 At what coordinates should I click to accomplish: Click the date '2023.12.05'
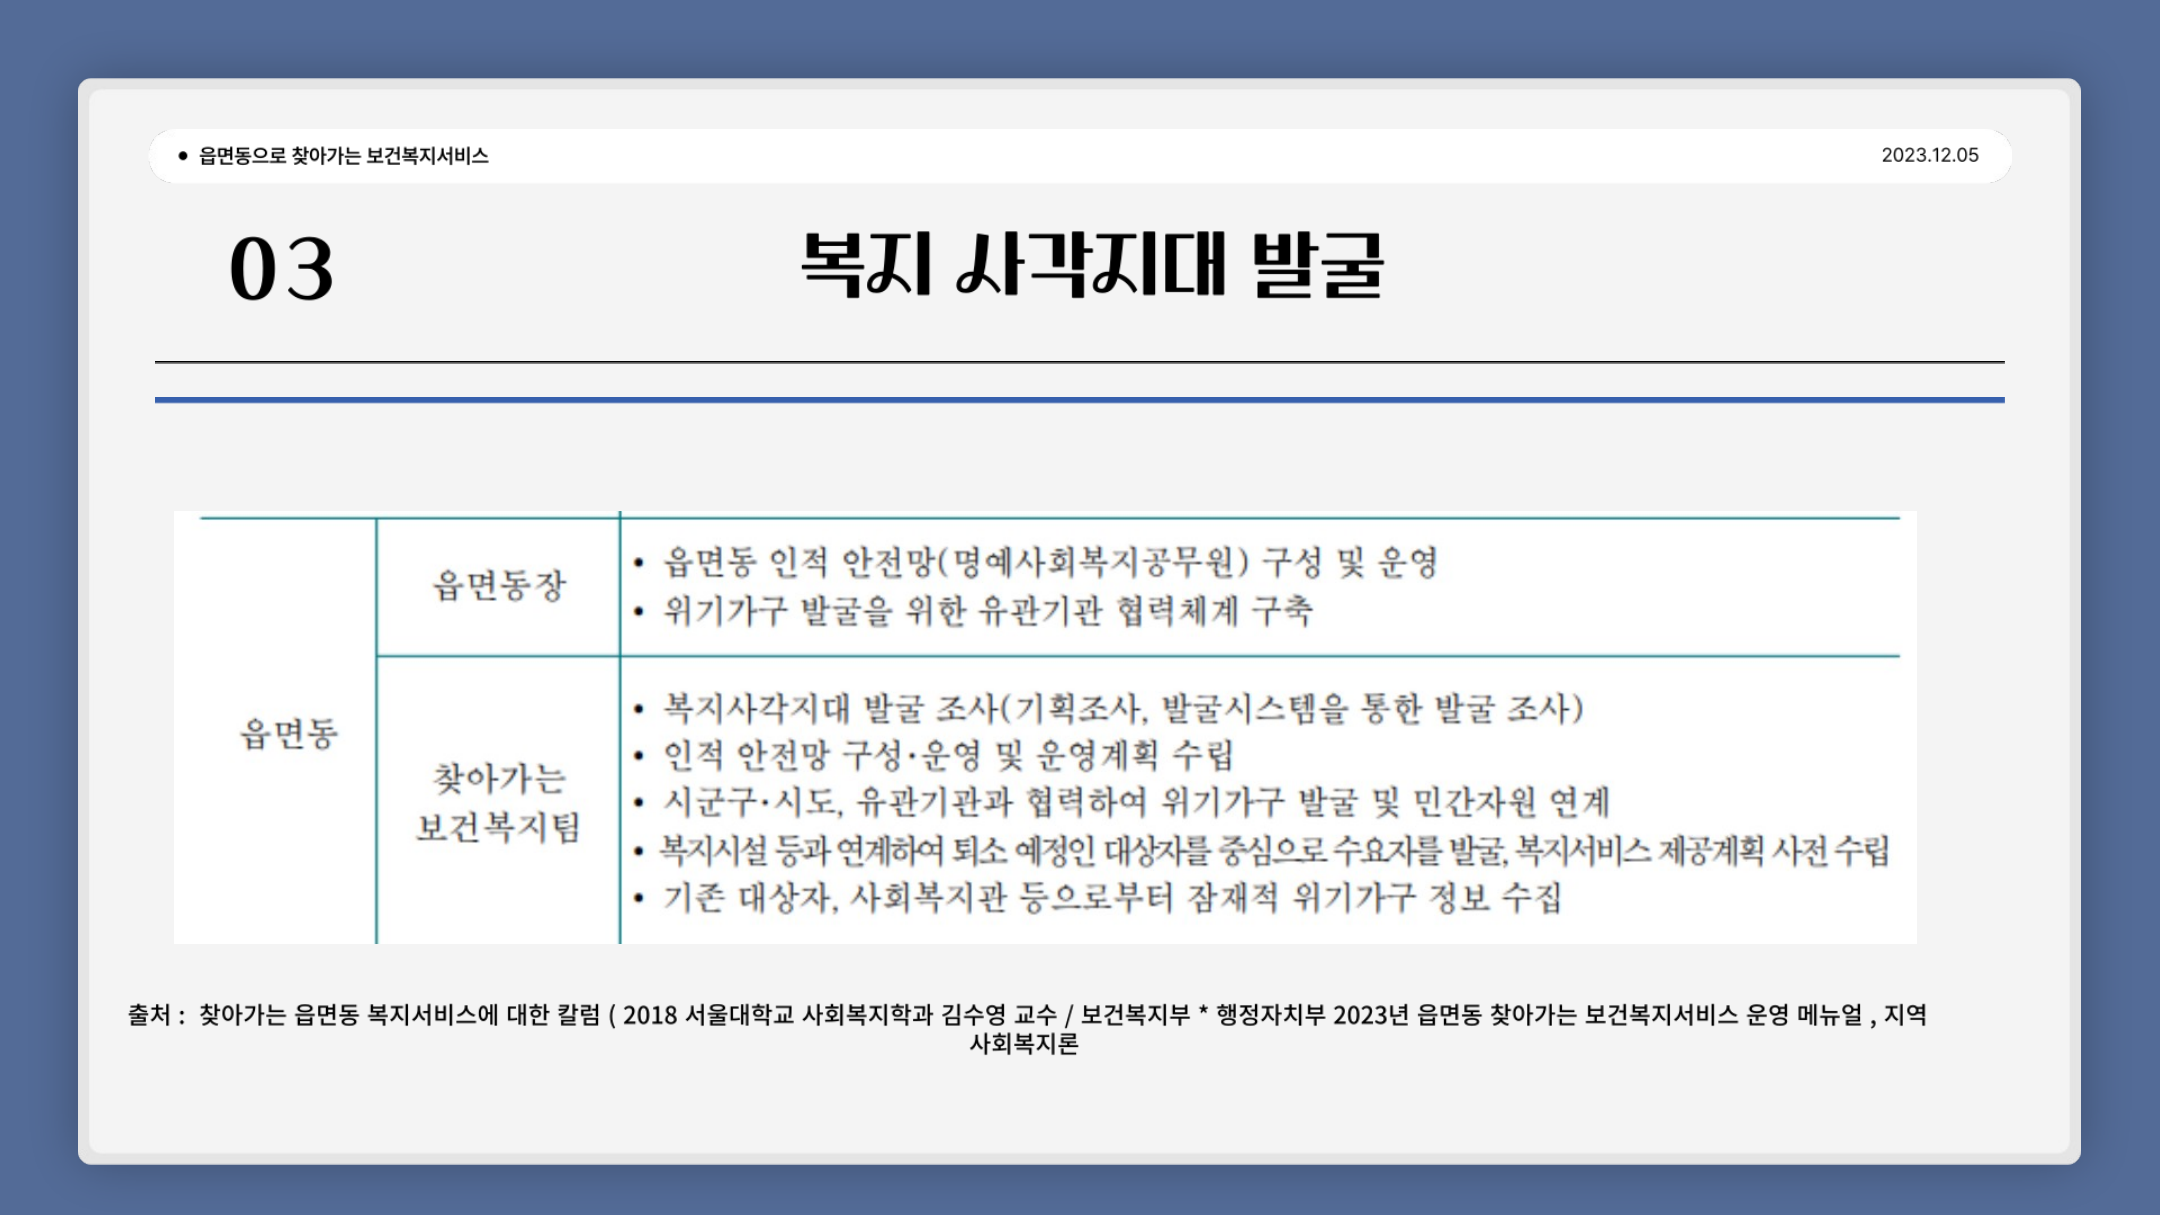click(x=1930, y=155)
